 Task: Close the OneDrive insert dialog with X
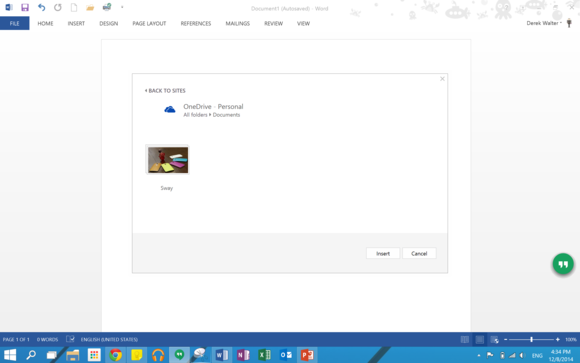442,79
